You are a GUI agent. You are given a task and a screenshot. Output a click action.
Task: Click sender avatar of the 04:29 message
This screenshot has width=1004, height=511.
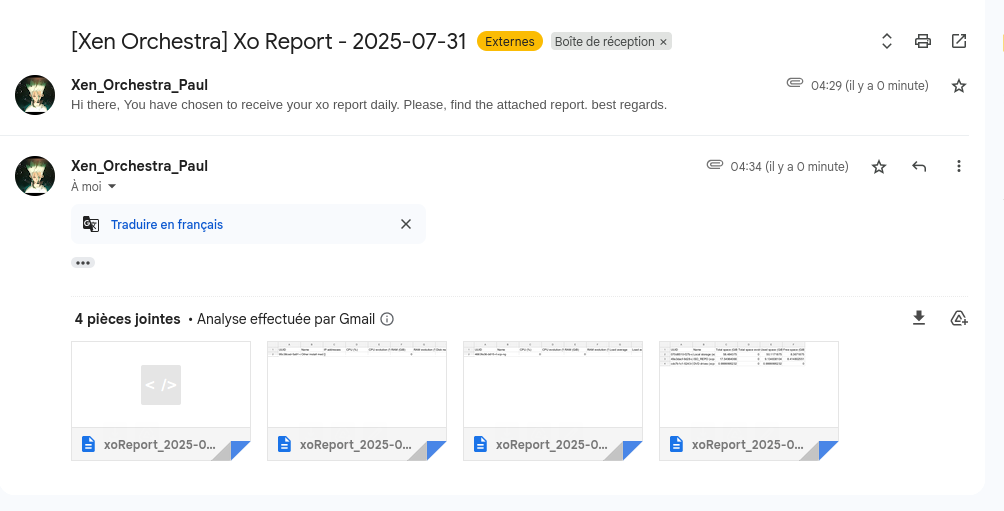pos(35,95)
